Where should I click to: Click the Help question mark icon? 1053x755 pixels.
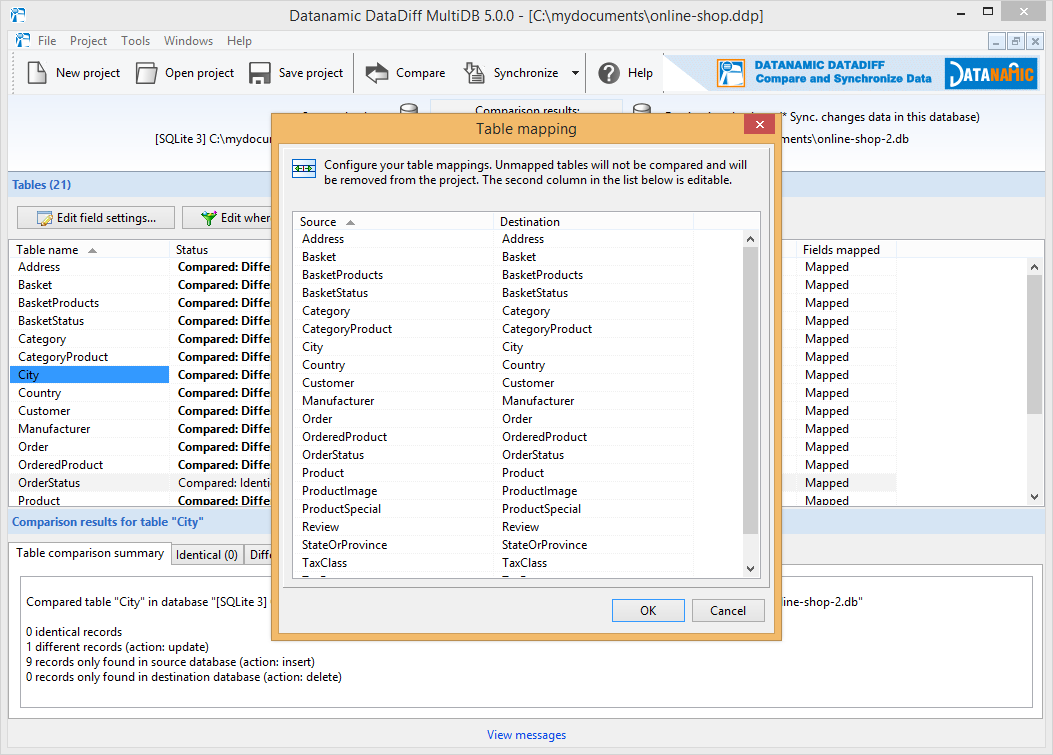coord(609,73)
